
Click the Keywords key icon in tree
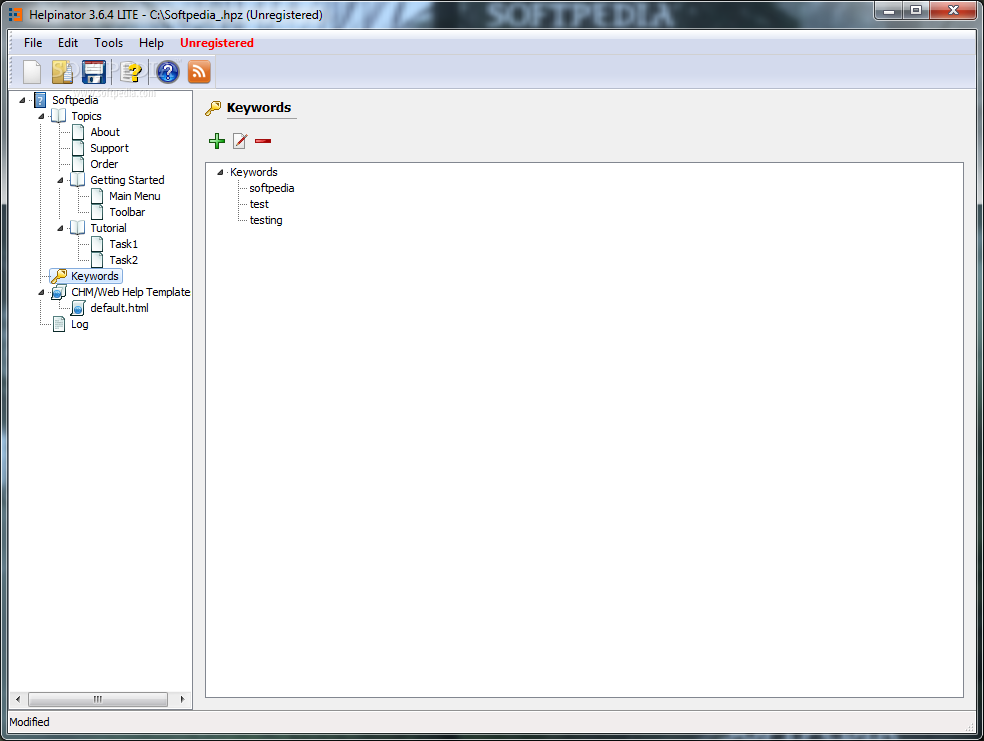click(59, 276)
